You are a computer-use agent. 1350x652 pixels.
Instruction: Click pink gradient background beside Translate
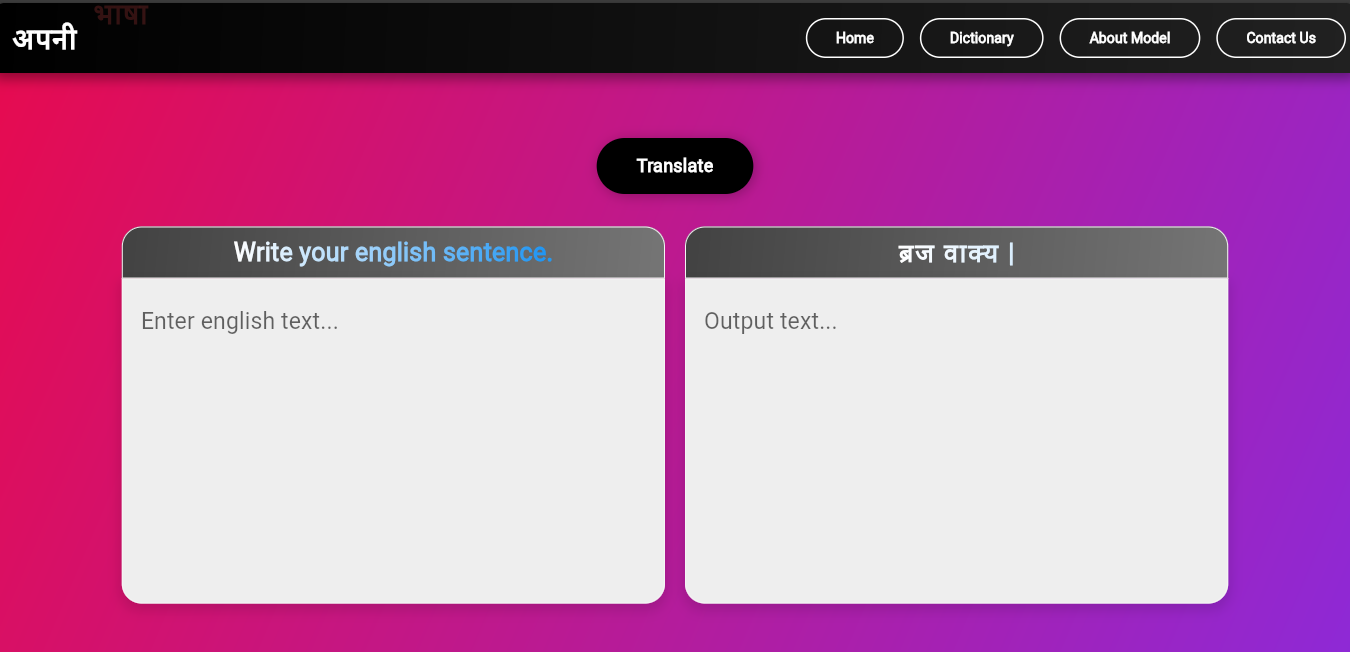pyautogui.click(x=400, y=165)
